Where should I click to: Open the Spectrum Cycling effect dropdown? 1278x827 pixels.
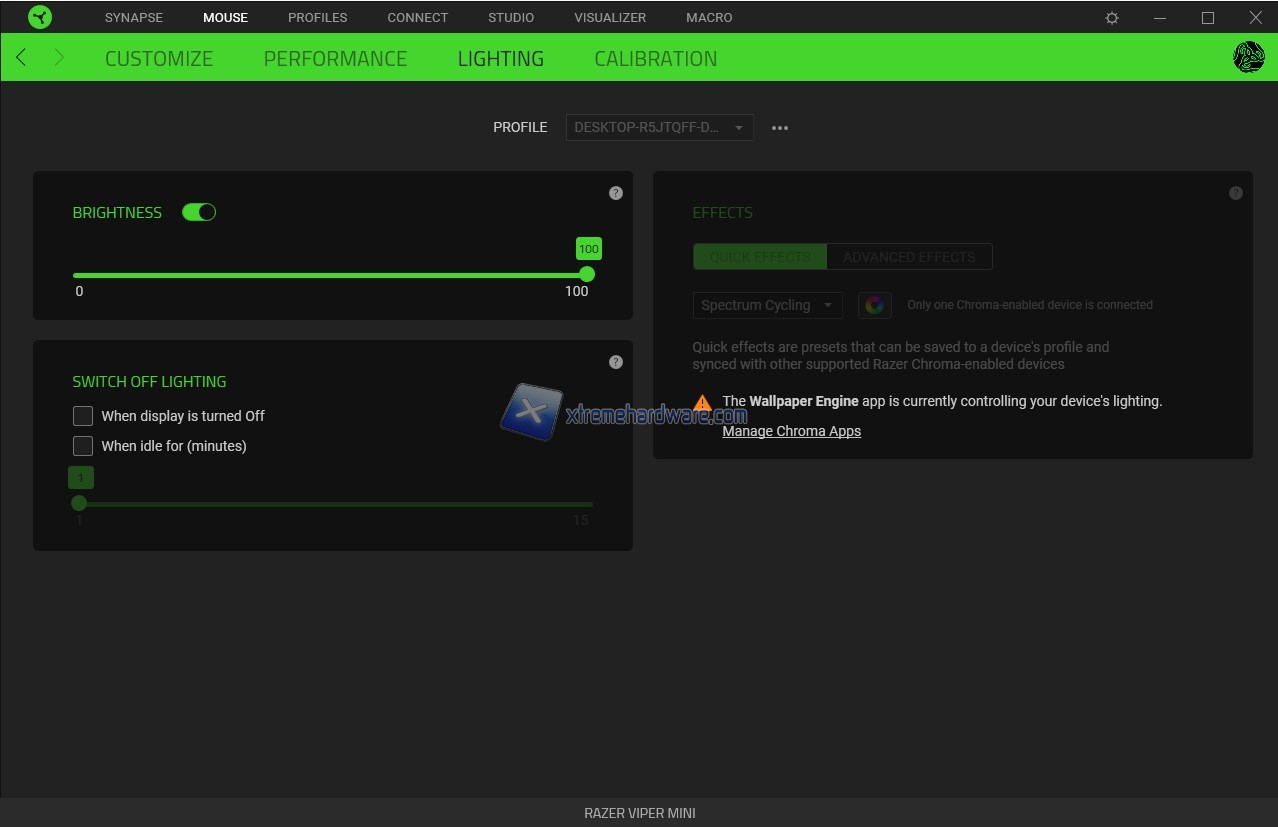tap(767, 305)
